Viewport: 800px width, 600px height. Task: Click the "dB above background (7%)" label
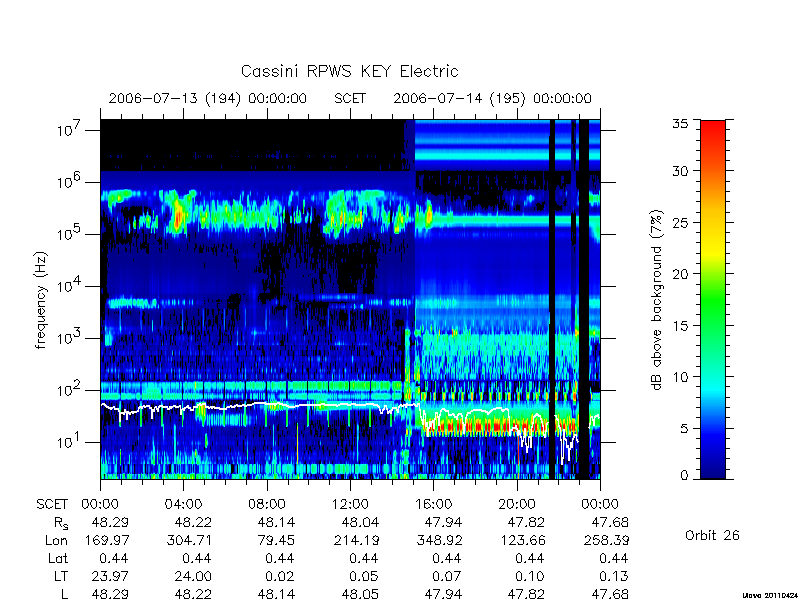(657, 300)
